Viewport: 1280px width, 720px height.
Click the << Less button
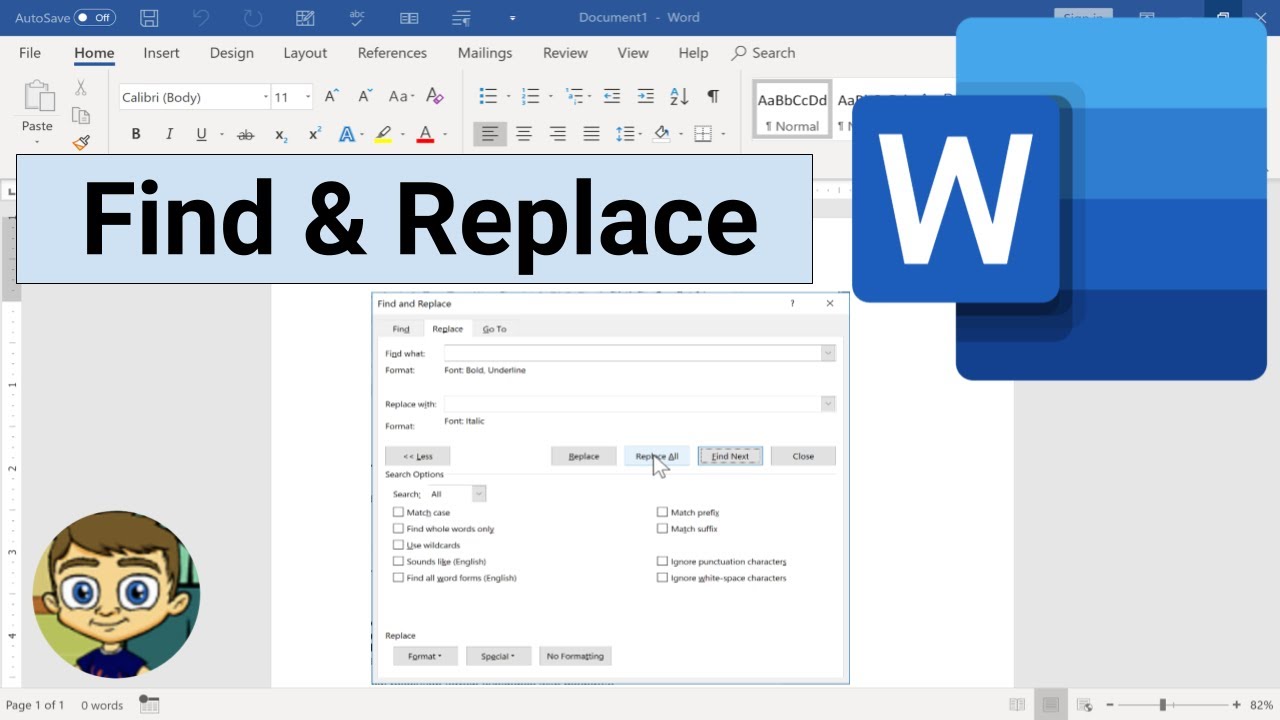(418, 456)
